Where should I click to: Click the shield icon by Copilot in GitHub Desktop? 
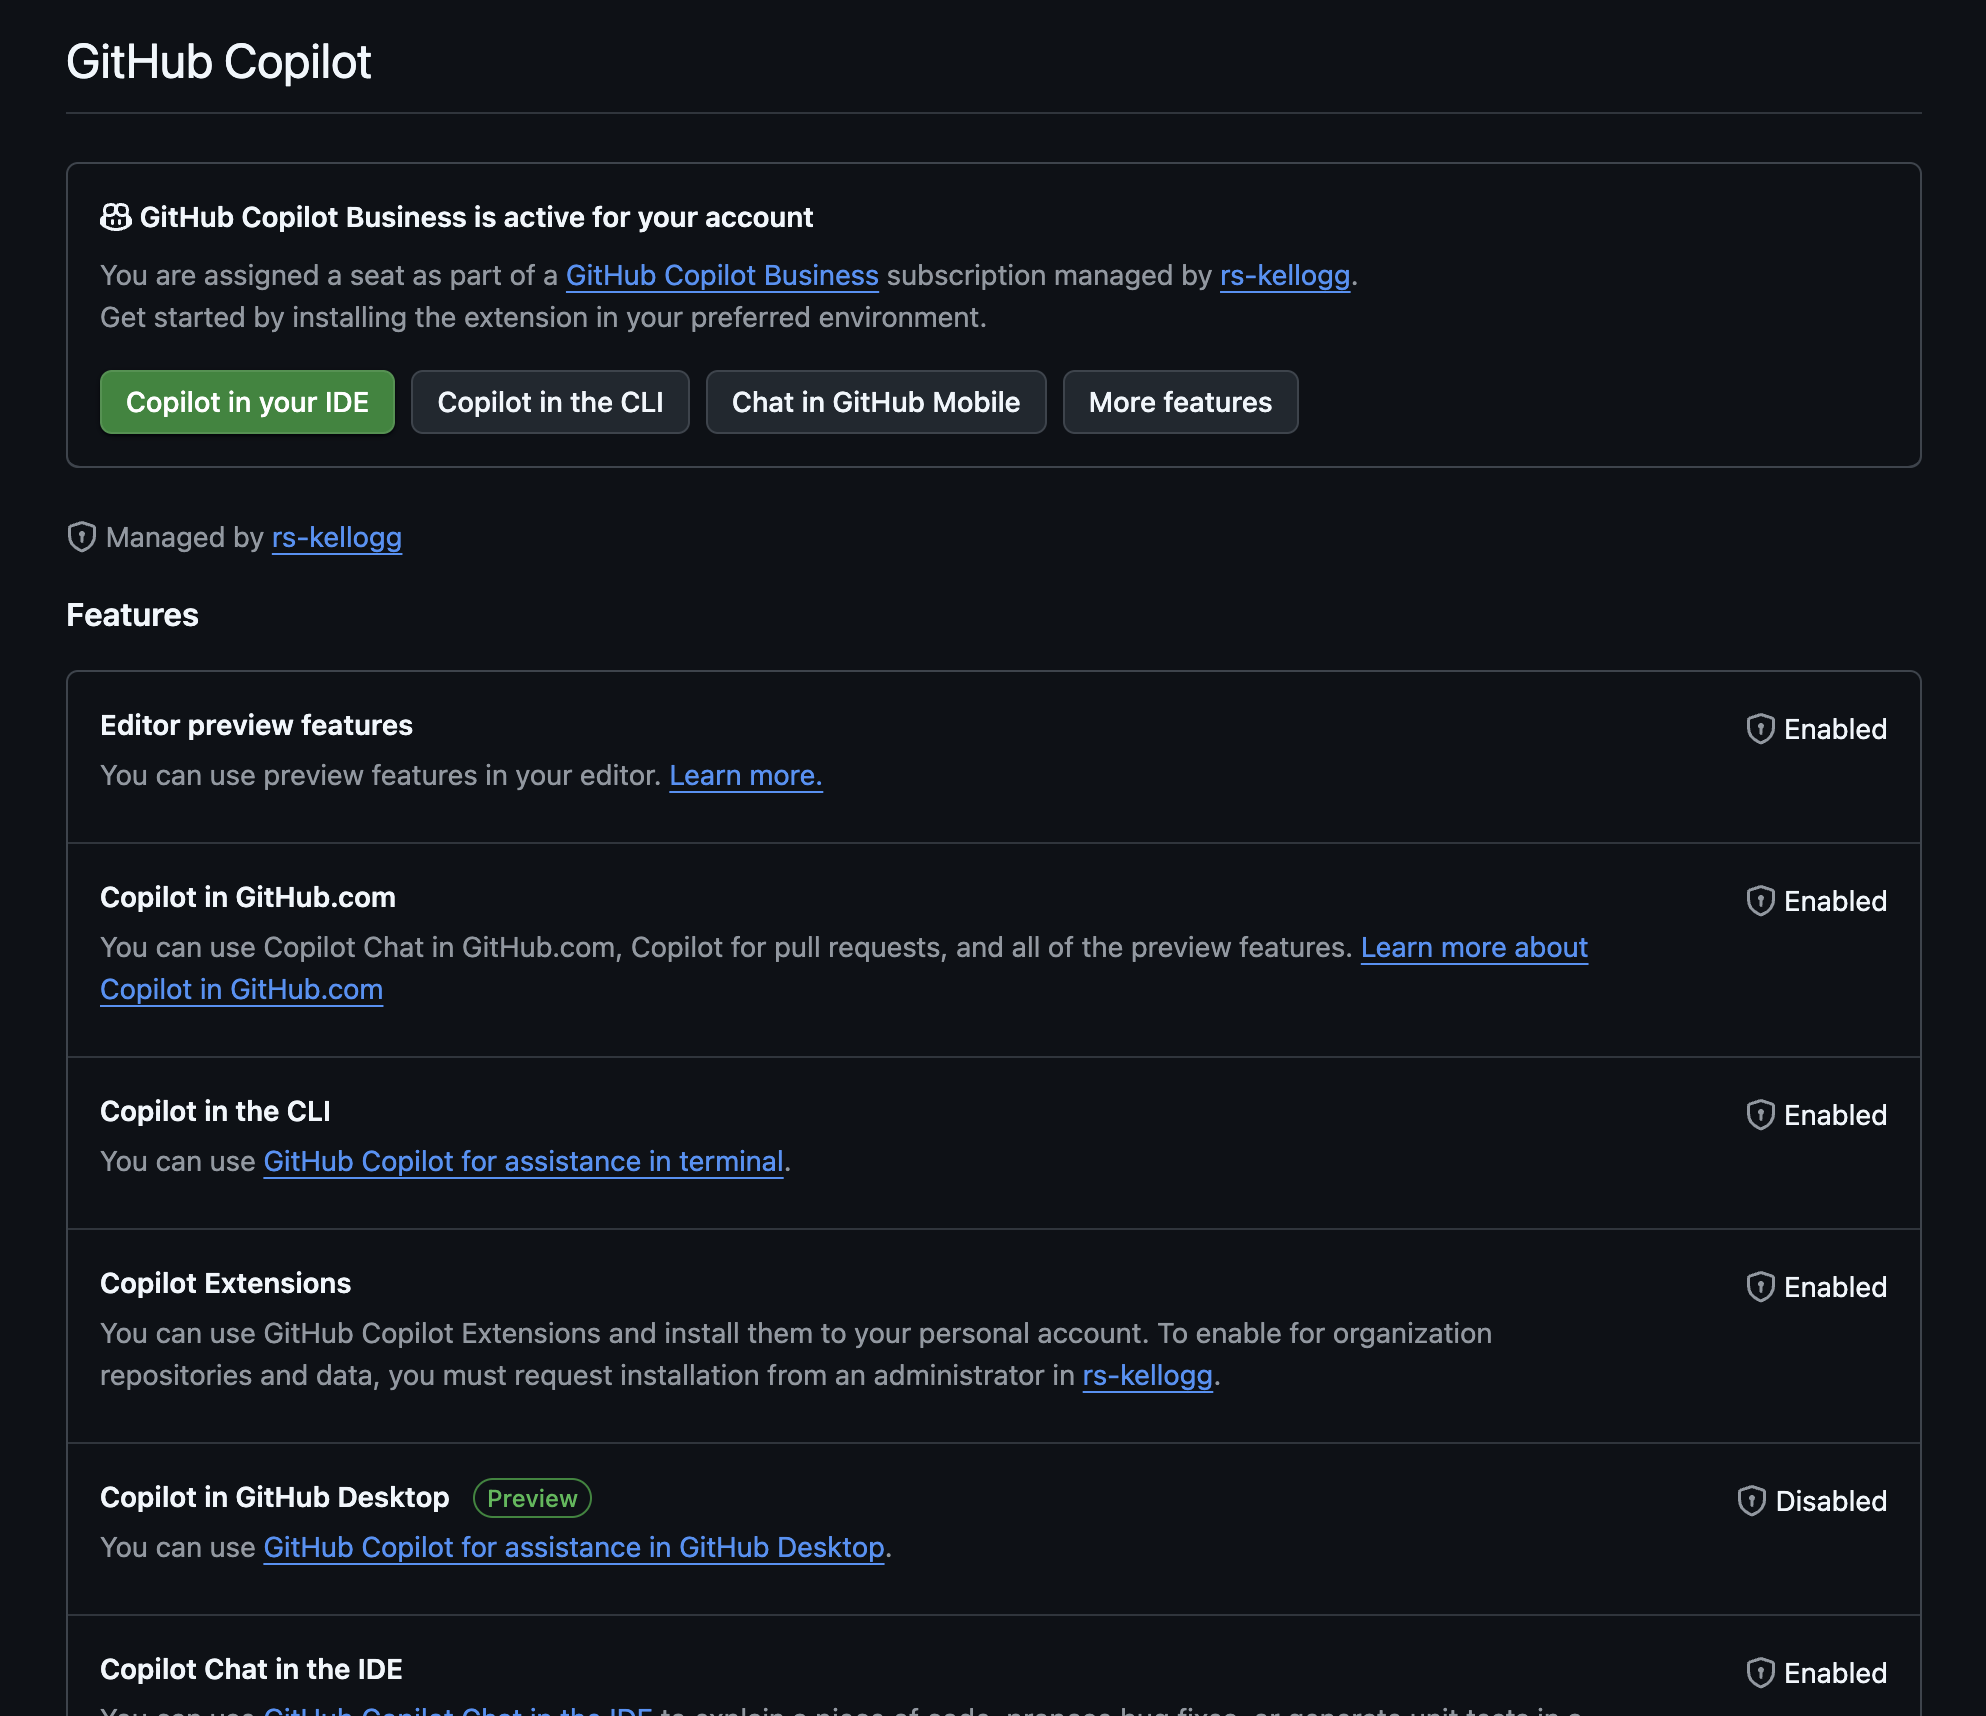[x=1750, y=1500]
